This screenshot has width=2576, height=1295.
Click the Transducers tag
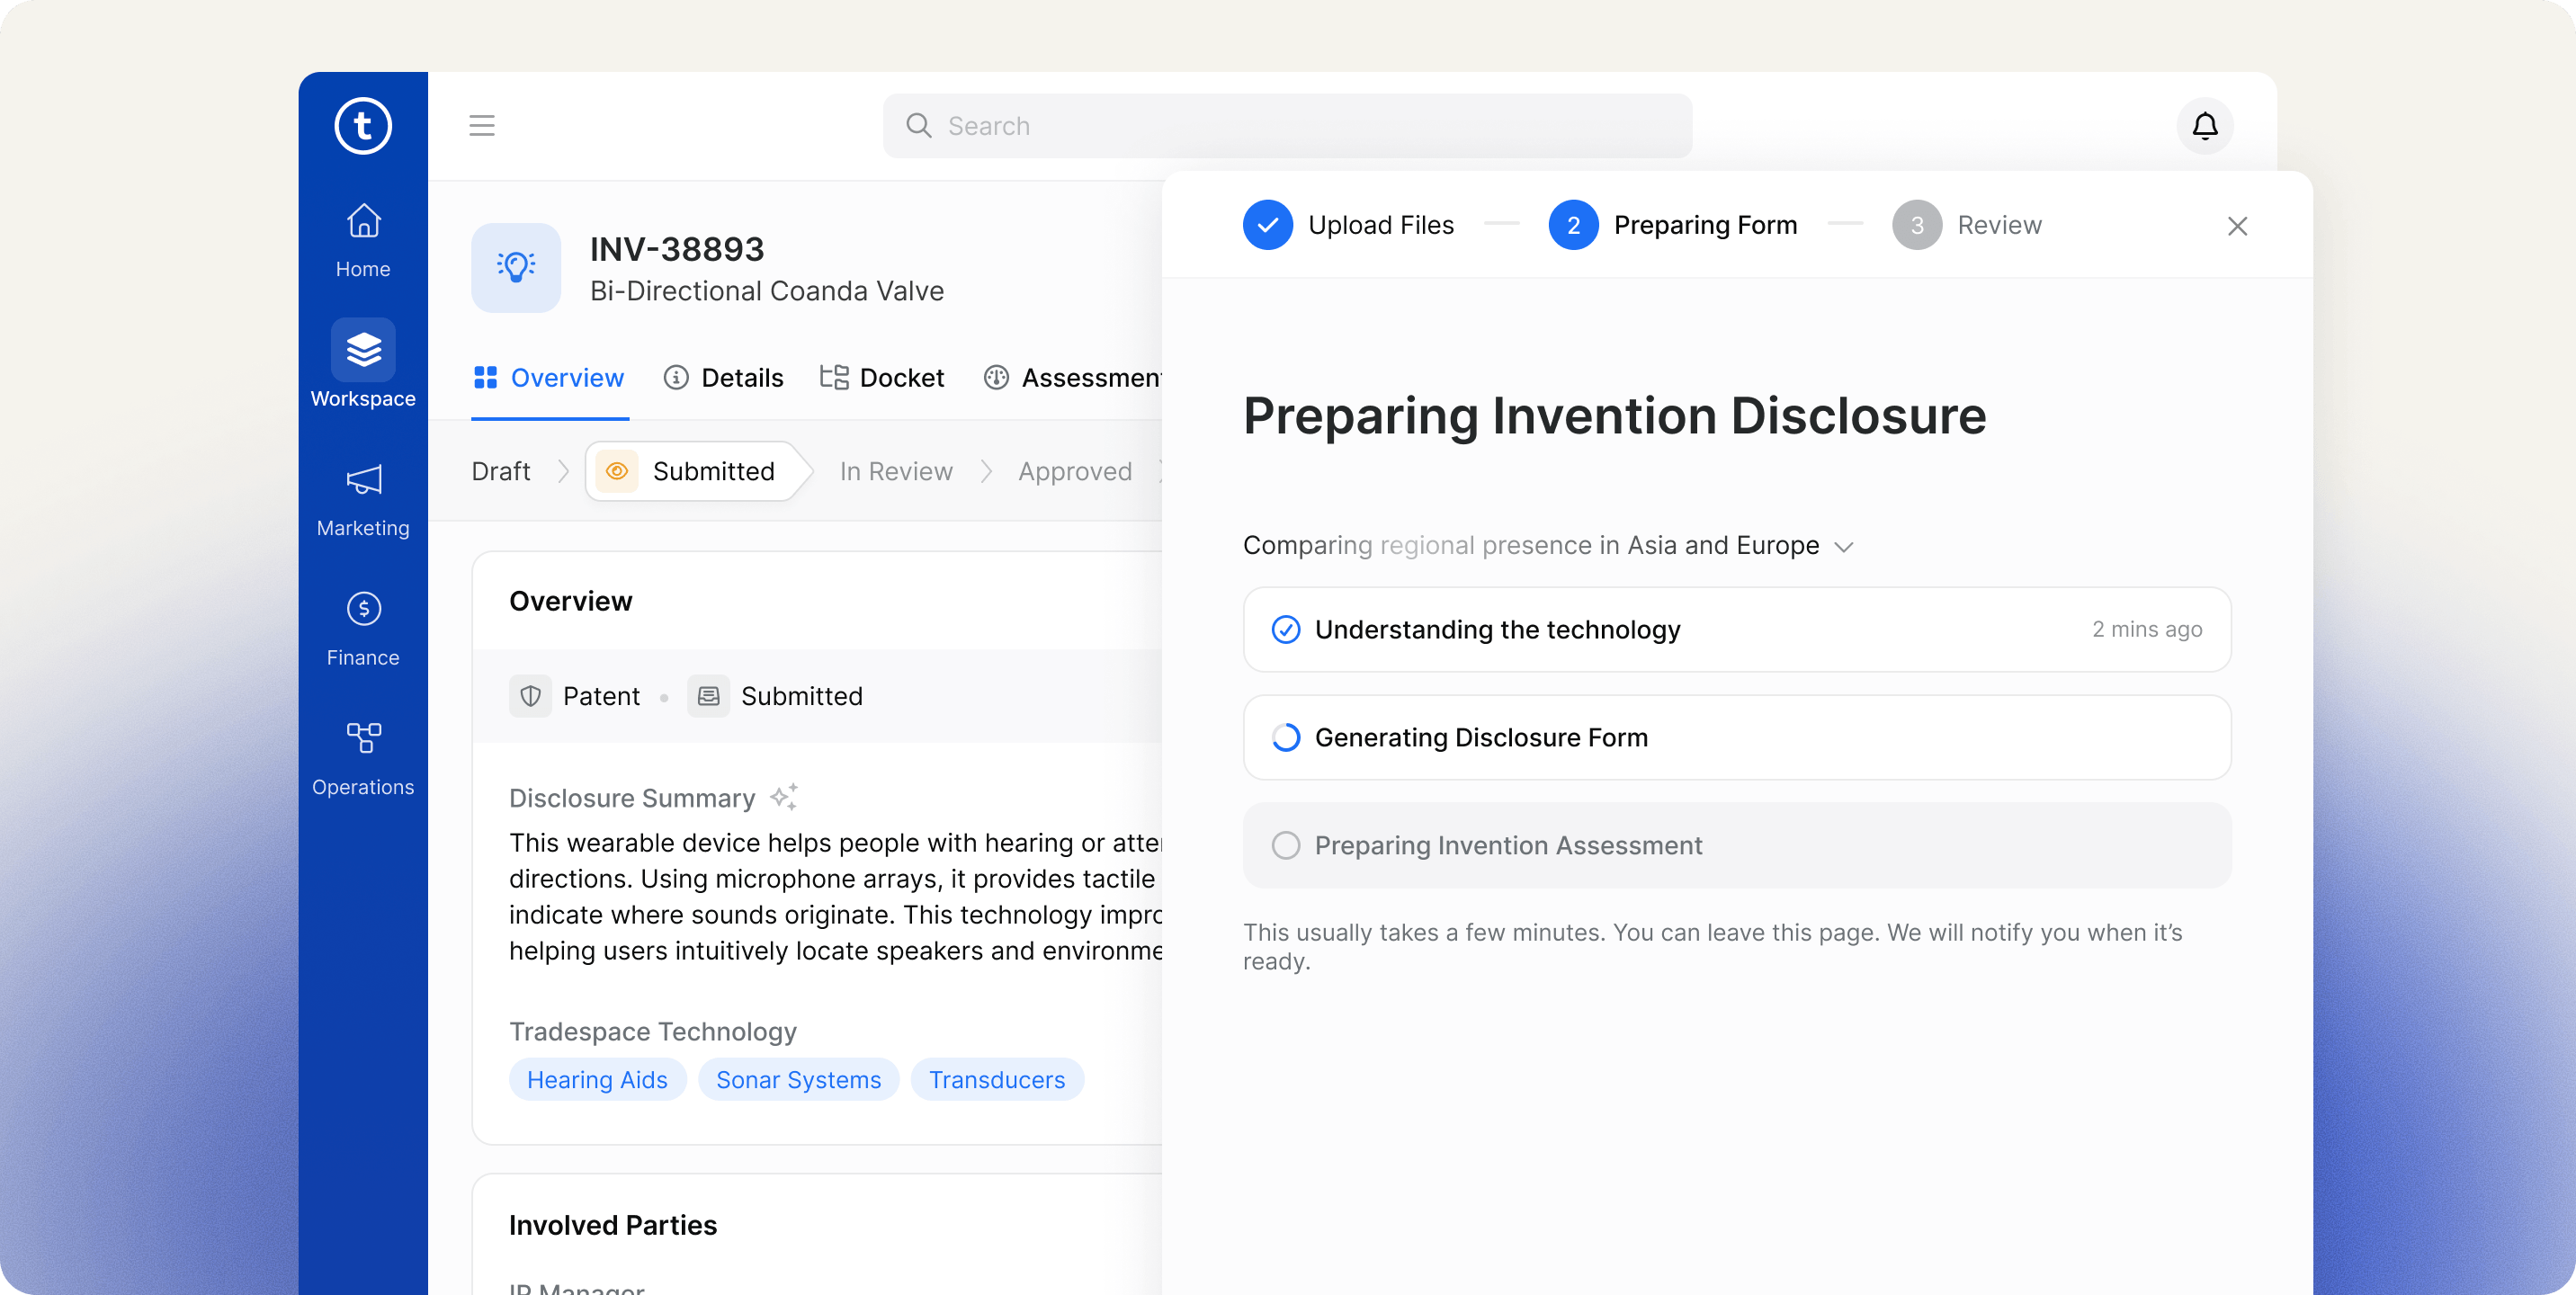tap(997, 1080)
